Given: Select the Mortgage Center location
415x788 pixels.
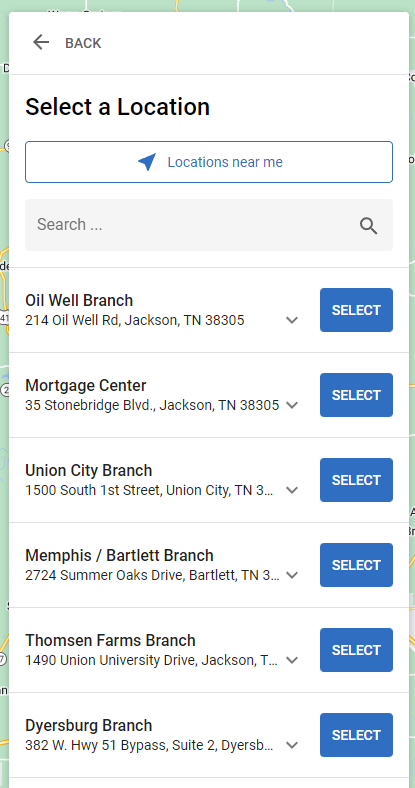Looking at the screenshot, I should coord(356,395).
